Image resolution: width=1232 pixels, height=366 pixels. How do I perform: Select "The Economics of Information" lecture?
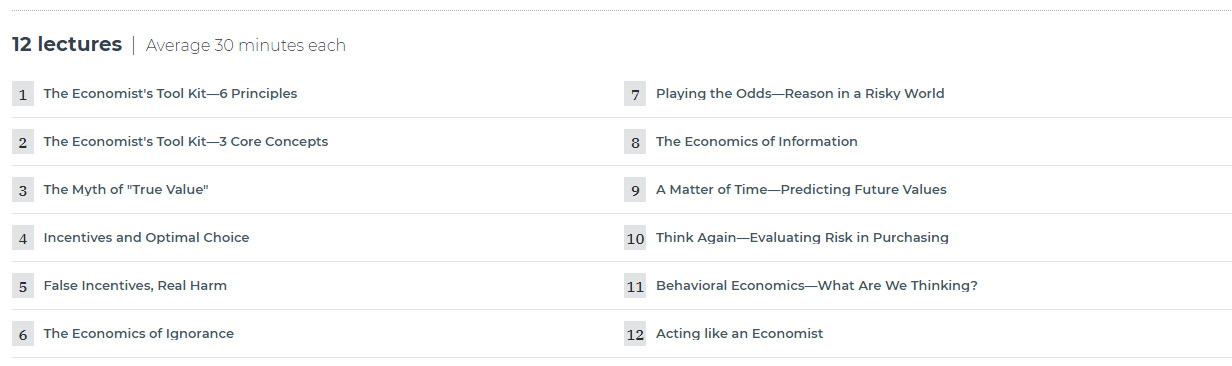(x=757, y=142)
